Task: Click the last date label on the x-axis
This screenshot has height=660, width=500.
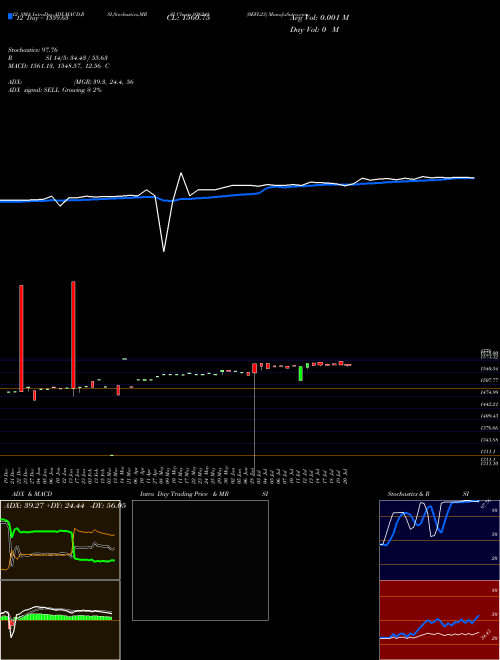Action: point(346,476)
